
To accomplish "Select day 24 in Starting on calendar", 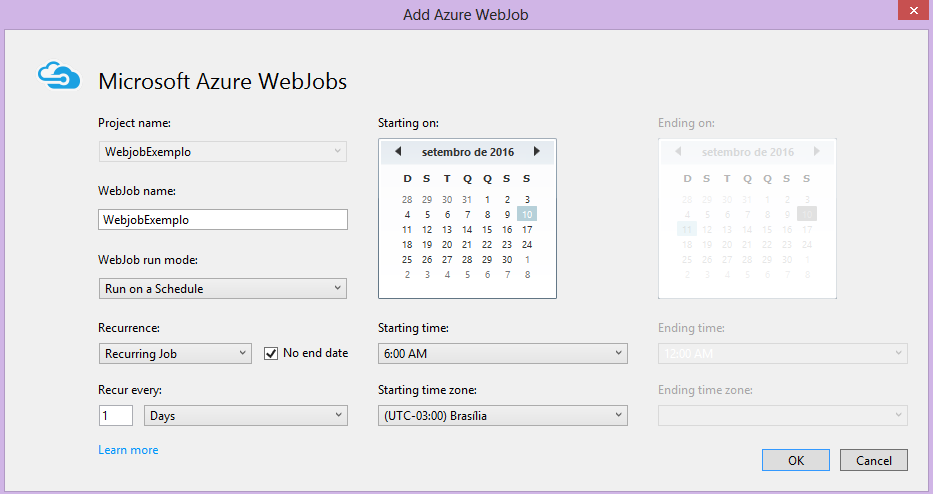I will [527, 245].
